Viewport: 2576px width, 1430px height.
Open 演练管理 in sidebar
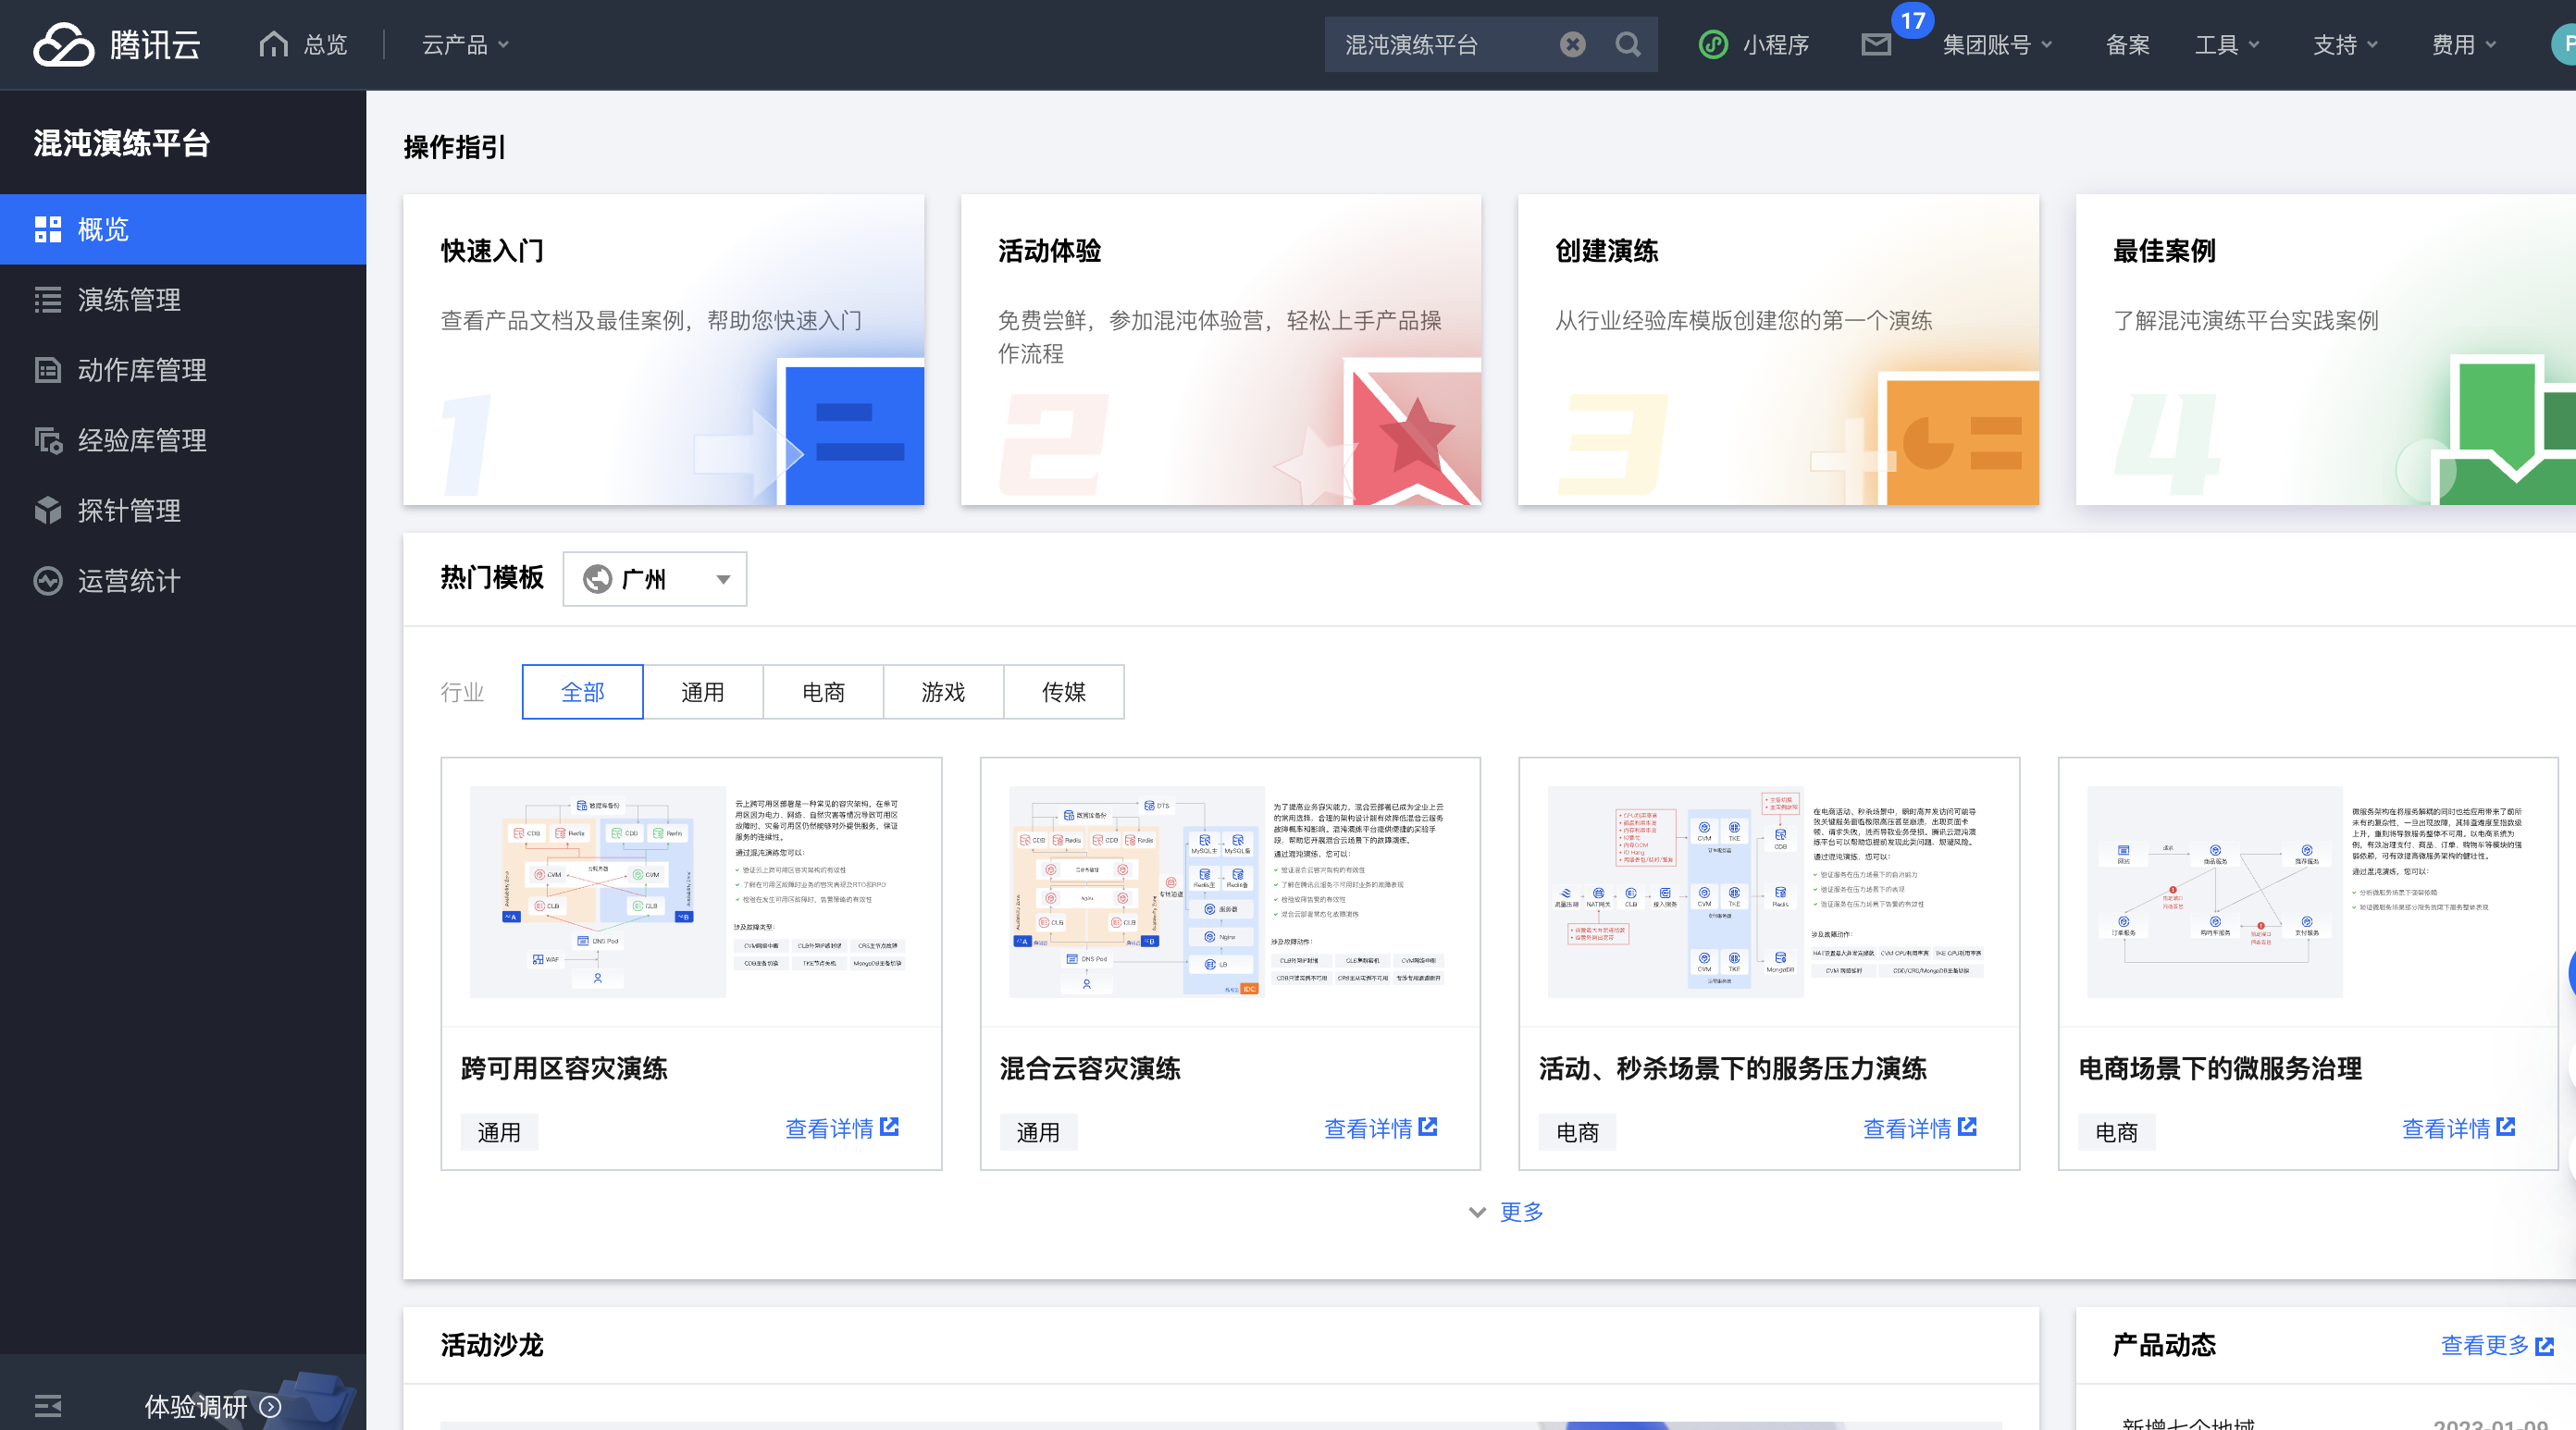click(129, 300)
